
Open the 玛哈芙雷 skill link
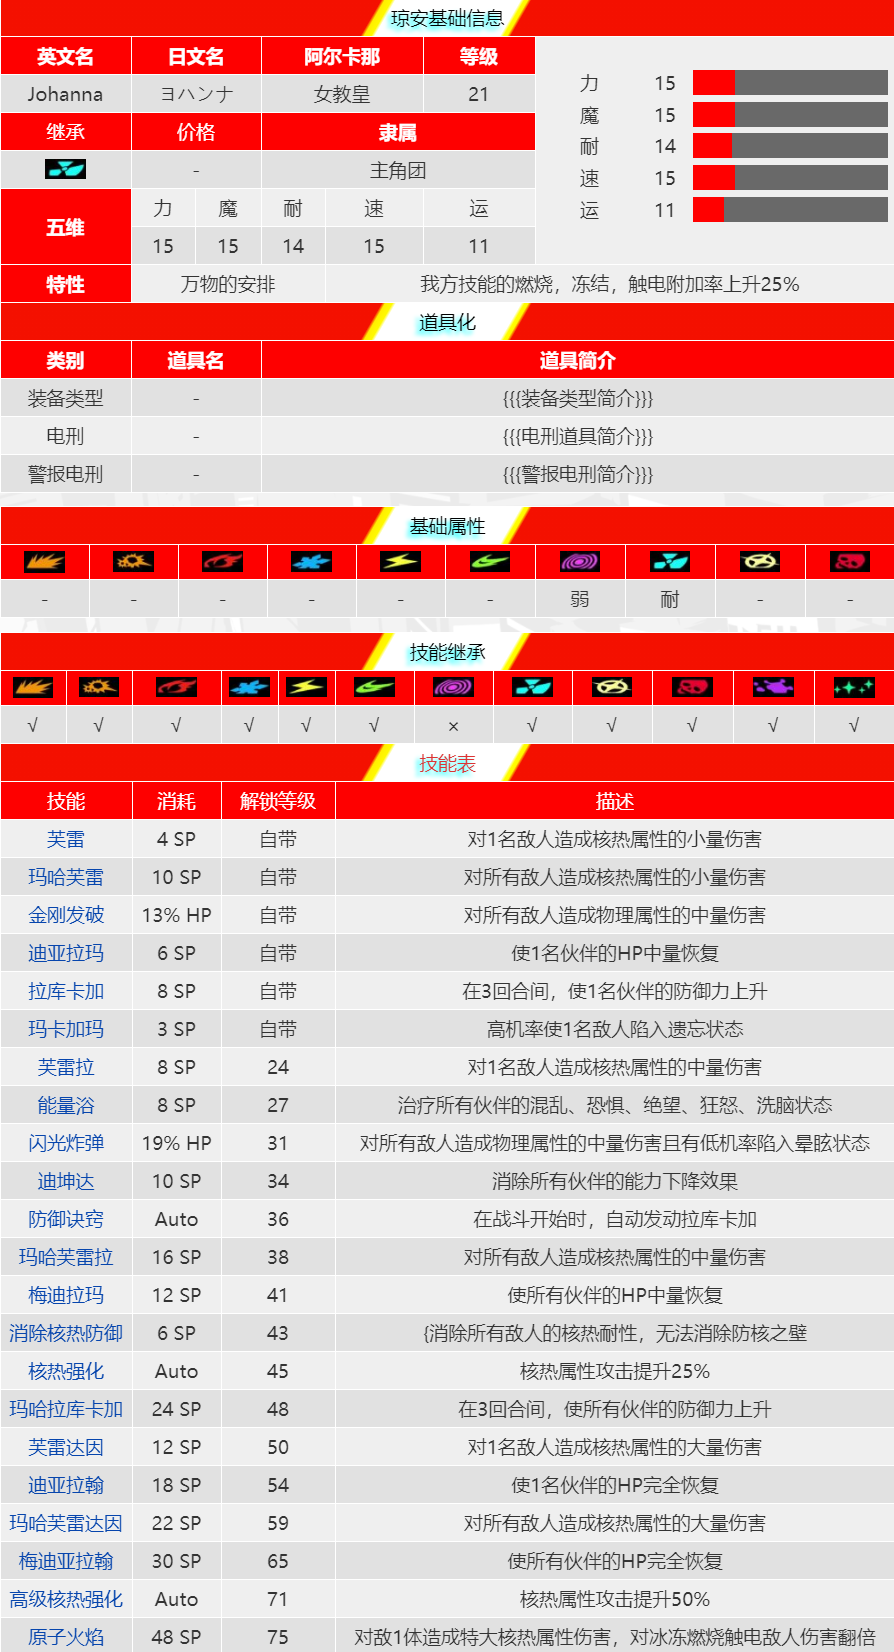click(x=66, y=877)
